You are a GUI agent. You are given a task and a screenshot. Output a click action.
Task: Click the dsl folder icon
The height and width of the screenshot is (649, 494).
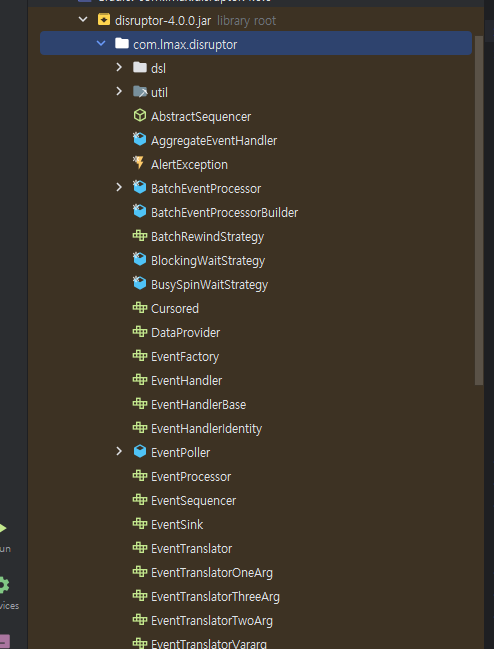click(x=140, y=67)
